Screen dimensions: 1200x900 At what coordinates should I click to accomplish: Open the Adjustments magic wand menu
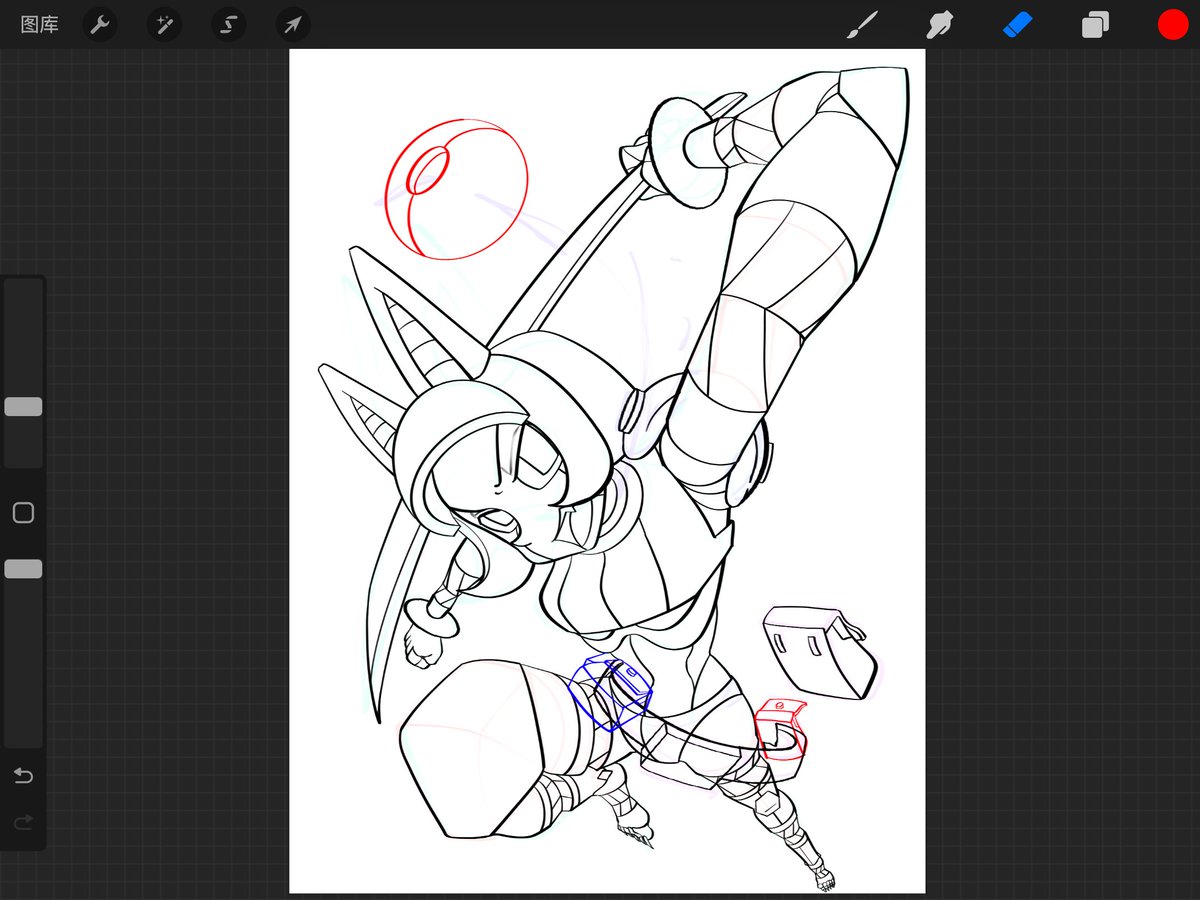(x=164, y=25)
